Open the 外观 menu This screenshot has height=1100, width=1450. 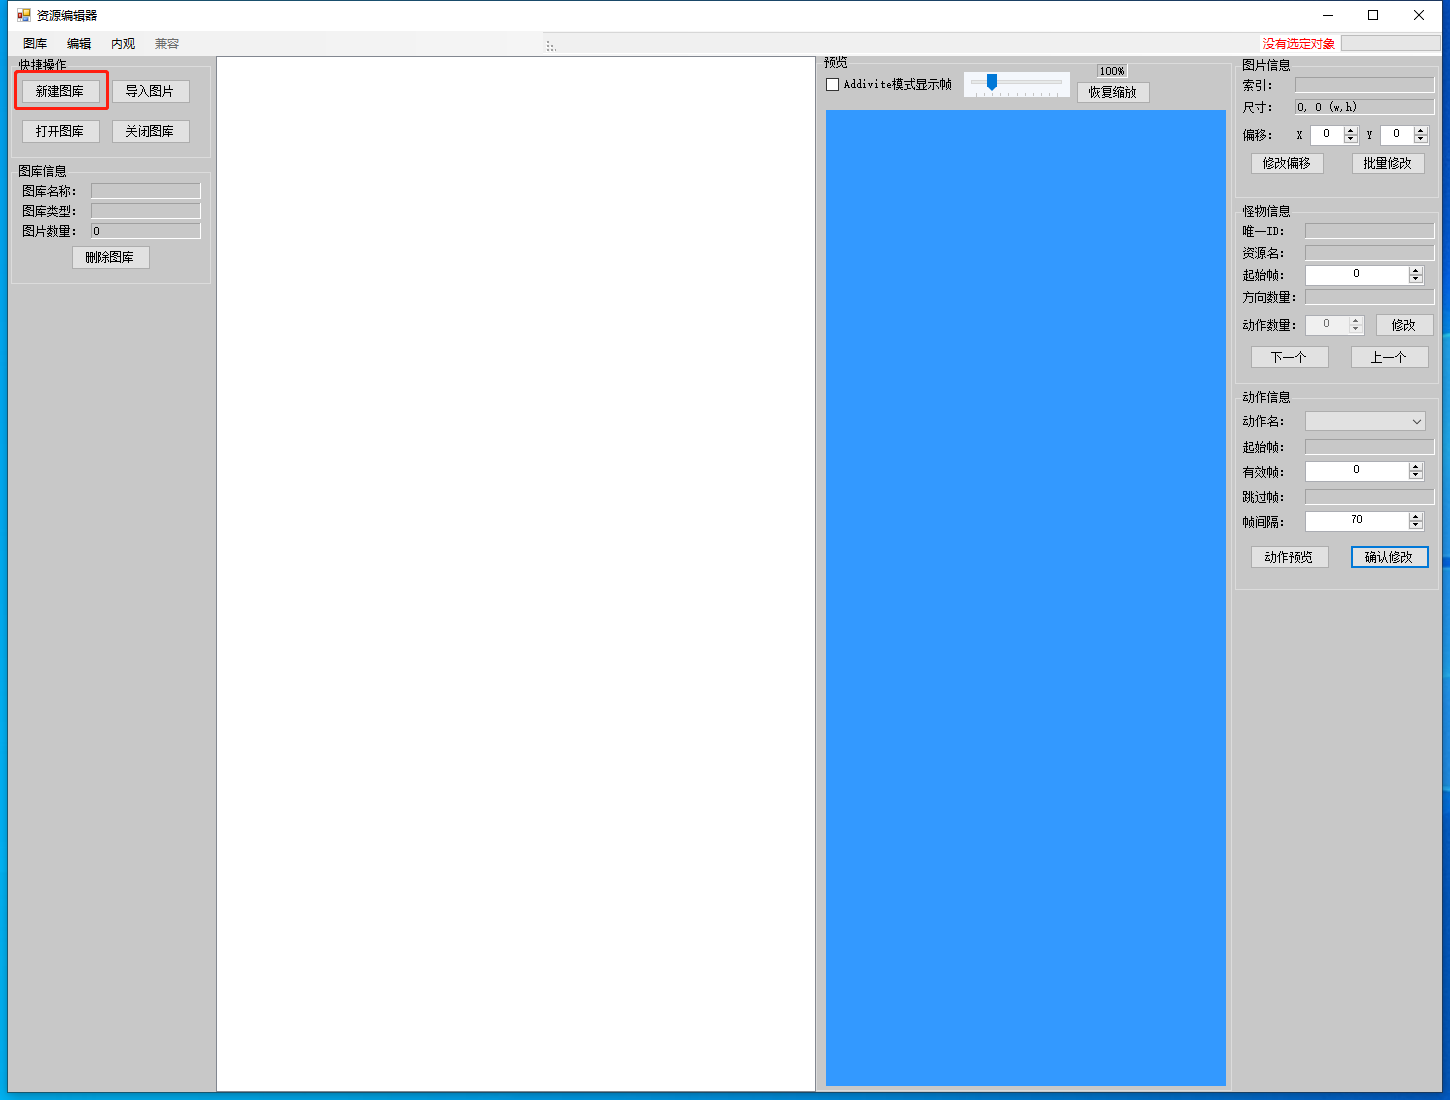[123, 44]
